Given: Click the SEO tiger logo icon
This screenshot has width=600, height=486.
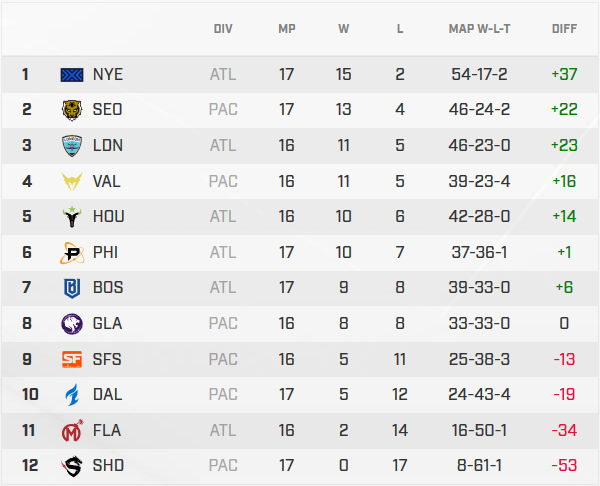Looking at the screenshot, I should pyautogui.click(x=73, y=110).
